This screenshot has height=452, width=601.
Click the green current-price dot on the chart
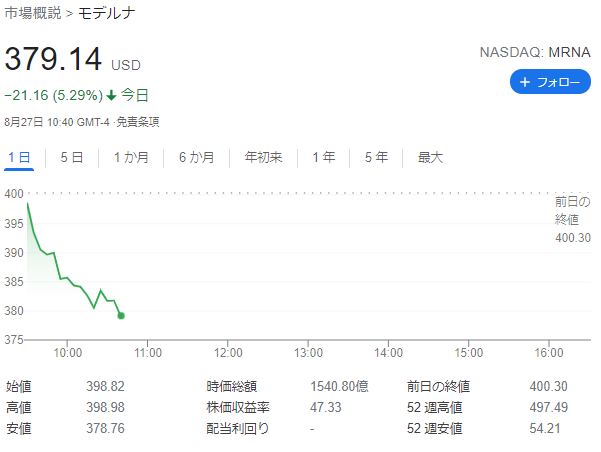(x=121, y=316)
